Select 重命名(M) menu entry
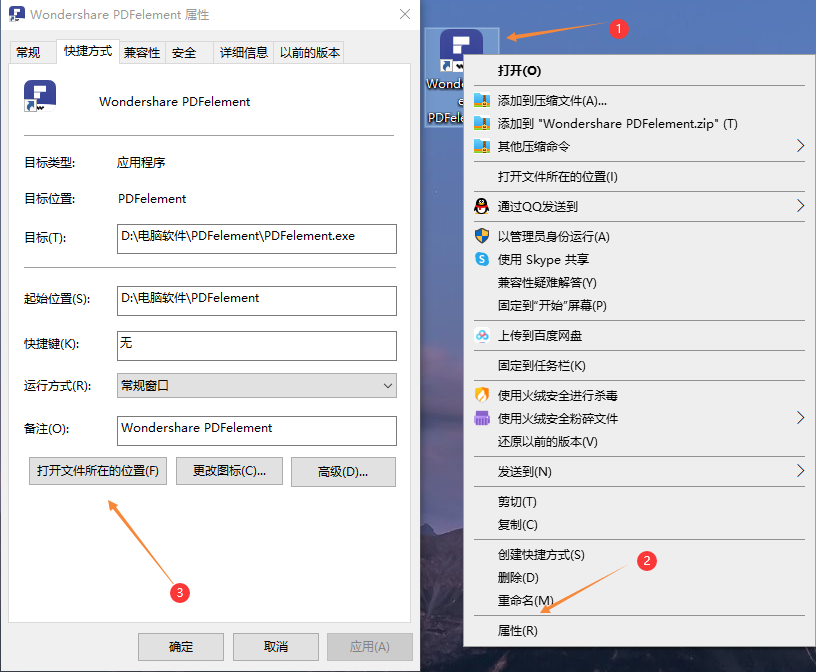This screenshot has width=816, height=672. [639, 600]
